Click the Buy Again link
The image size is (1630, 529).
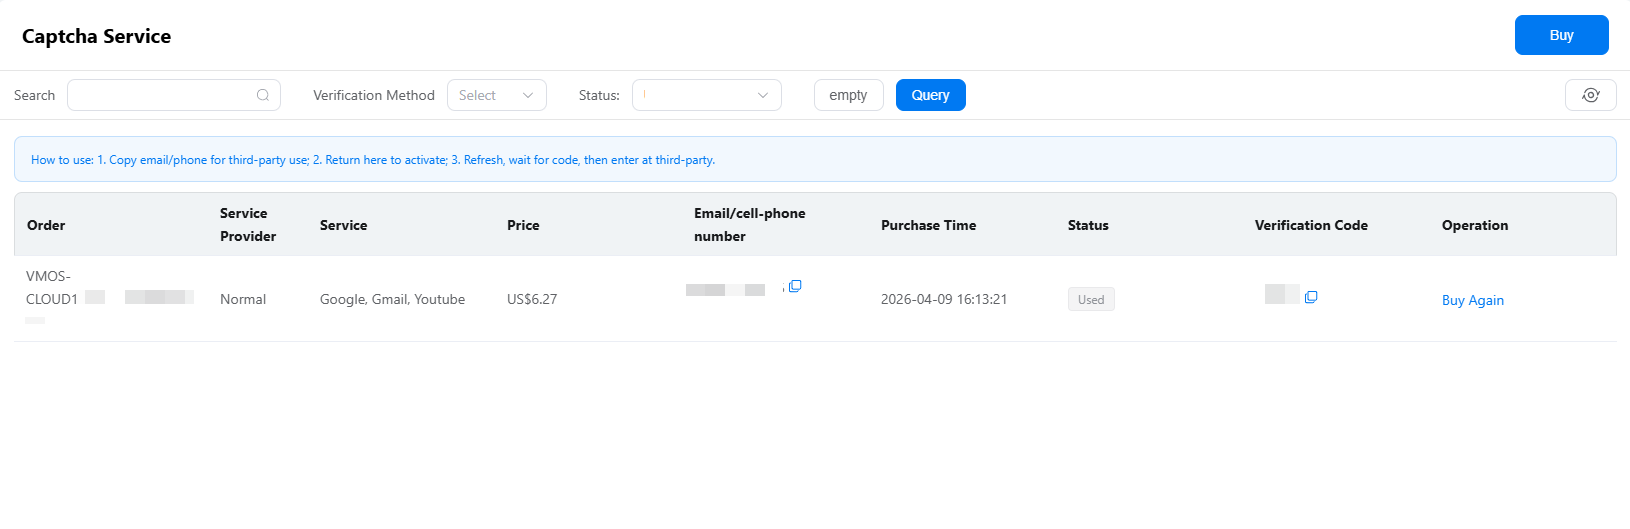pyautogui.click(x=1472, y=300)
